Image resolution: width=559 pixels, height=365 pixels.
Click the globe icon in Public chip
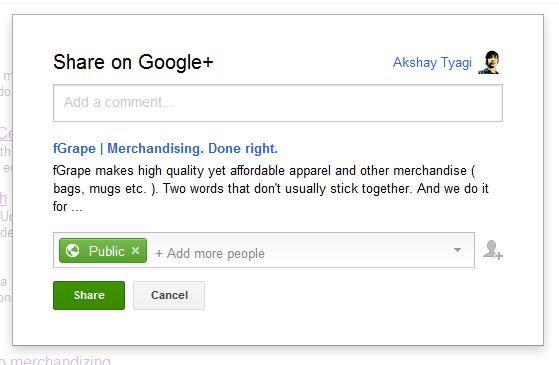tap(73, 251)
